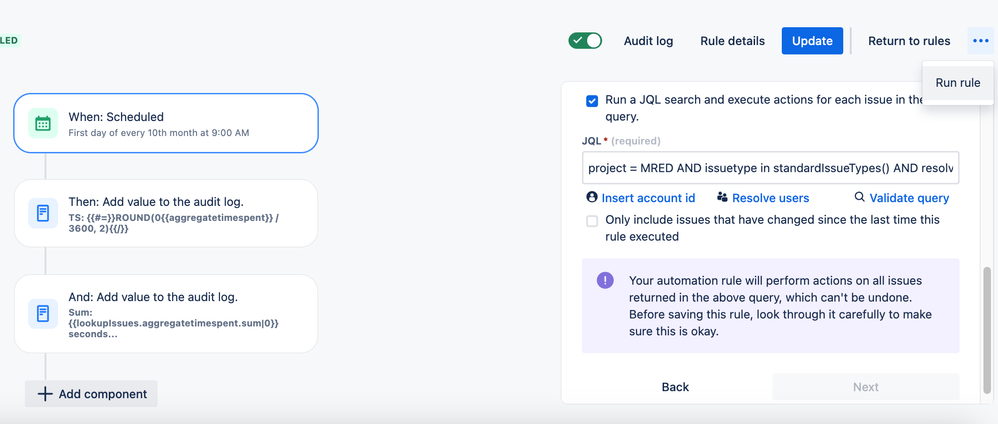Click the Resolve users link
Screen dimensions: 998x424
770,198
